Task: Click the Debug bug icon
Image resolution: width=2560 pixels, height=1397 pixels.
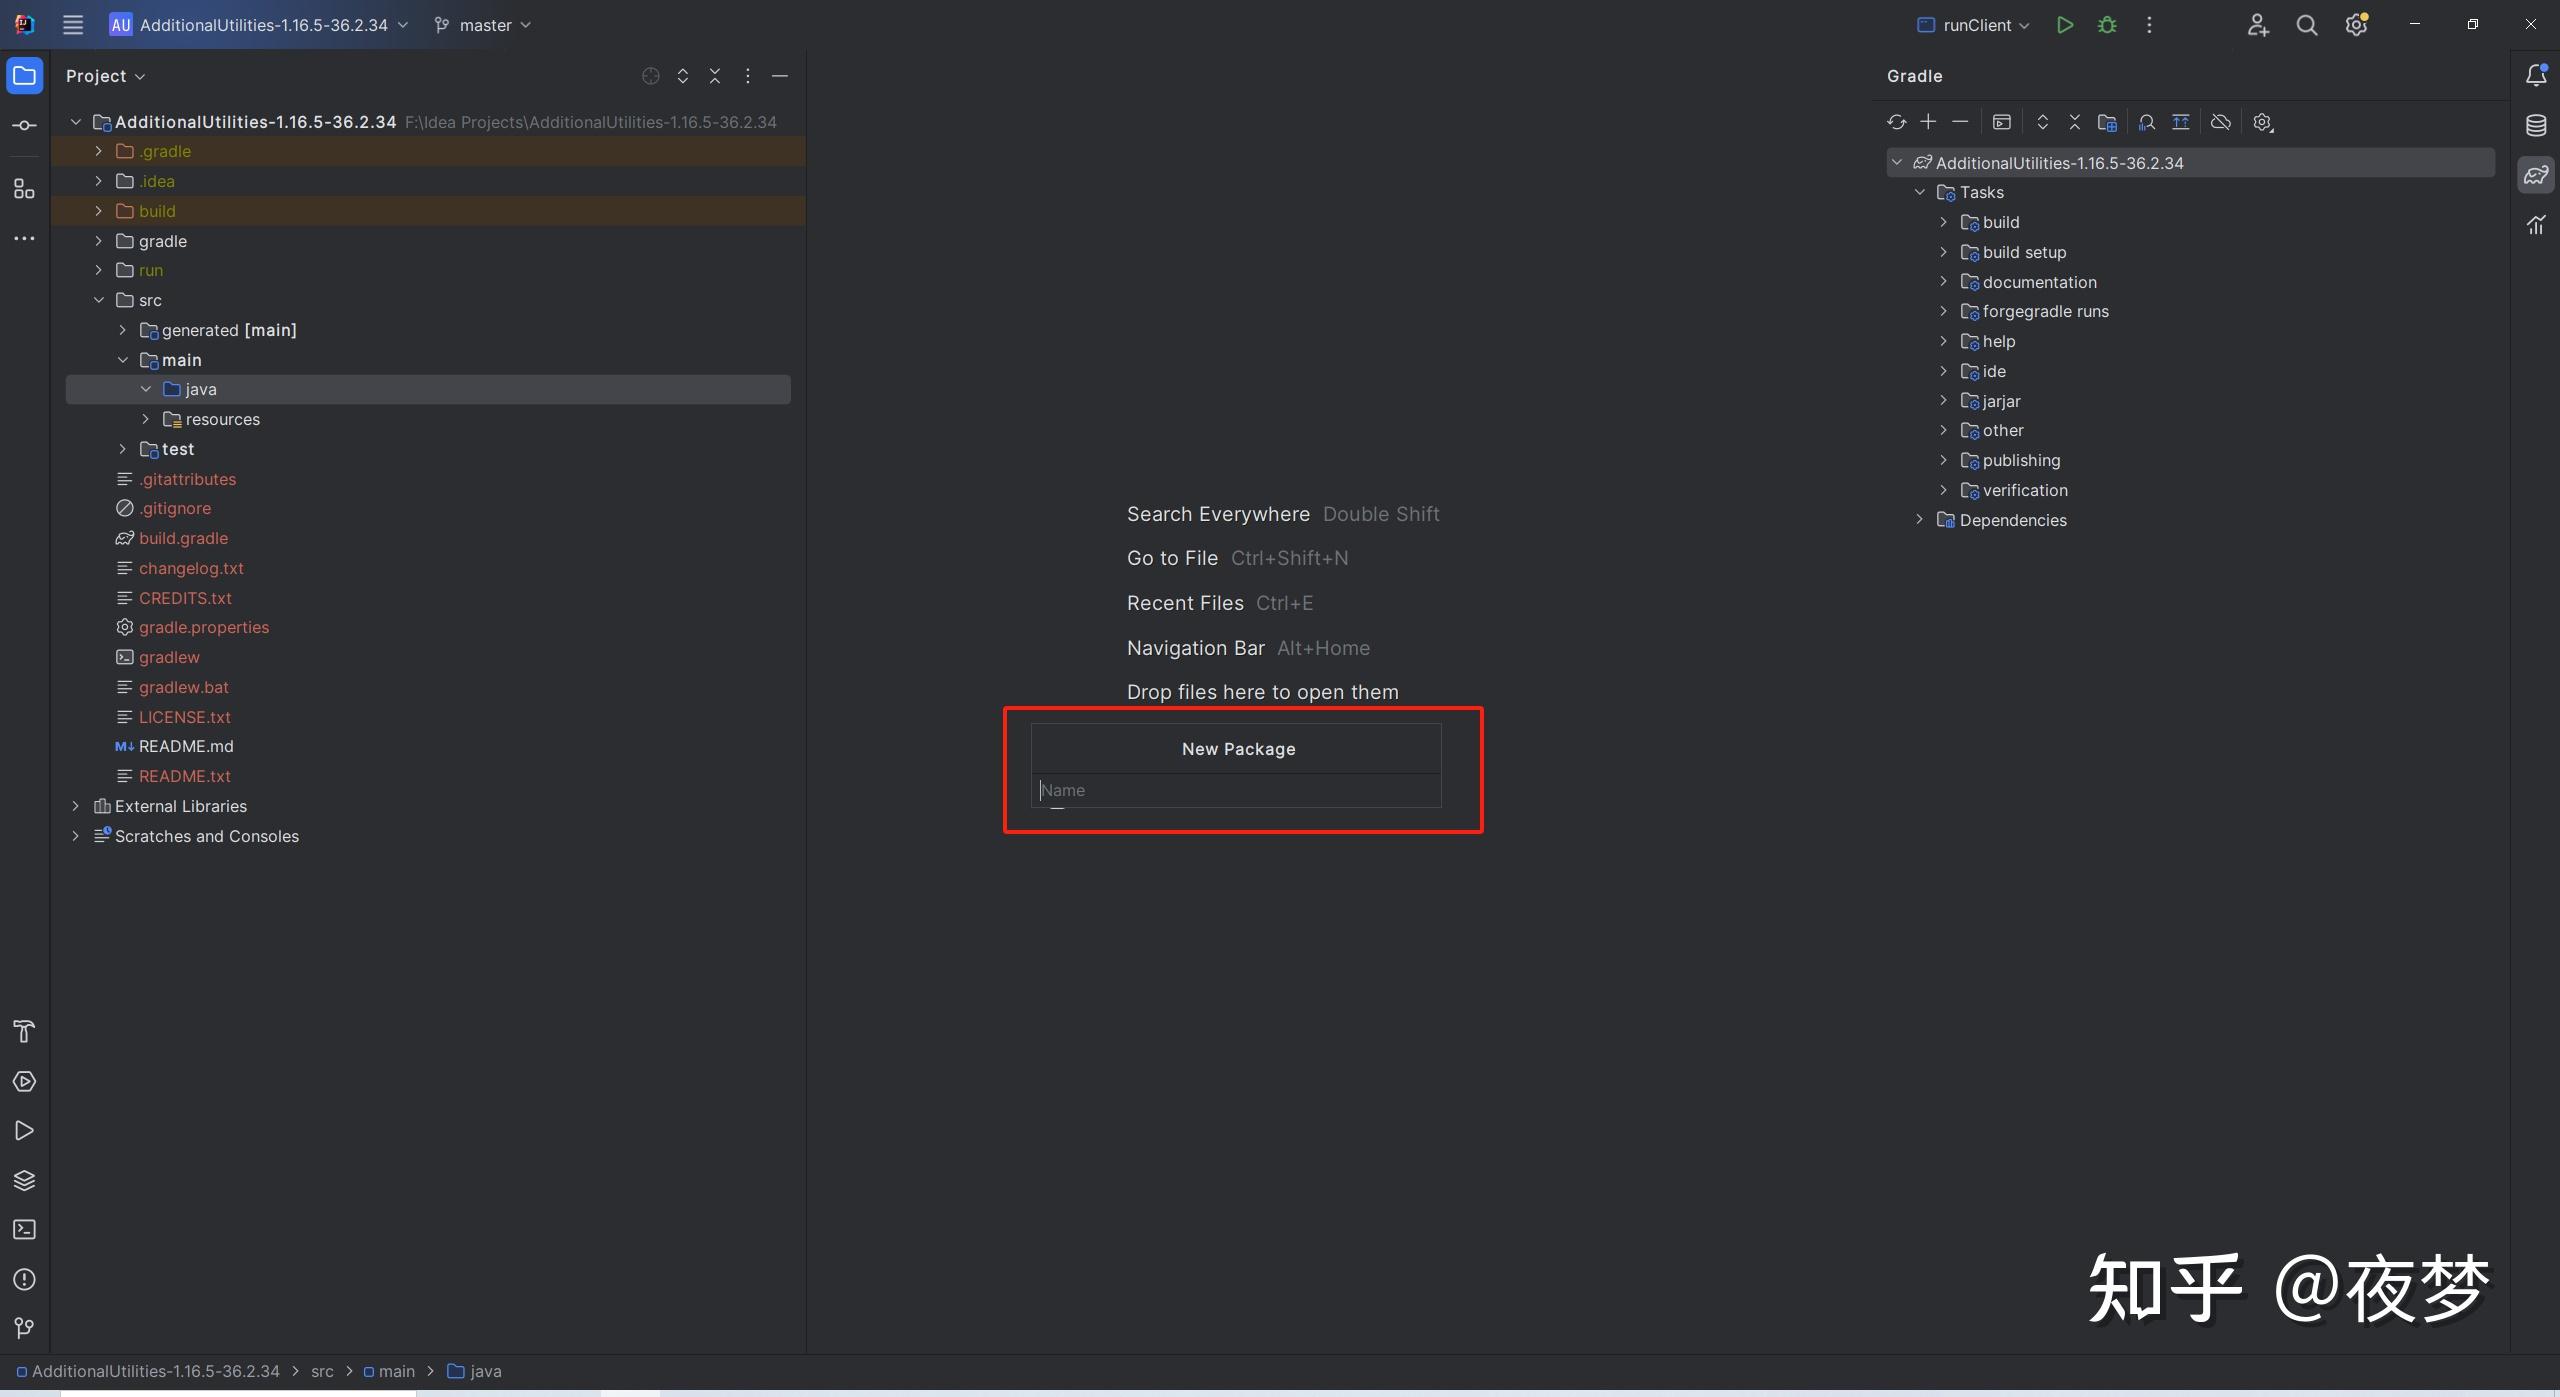Action: click(2107, 25)
